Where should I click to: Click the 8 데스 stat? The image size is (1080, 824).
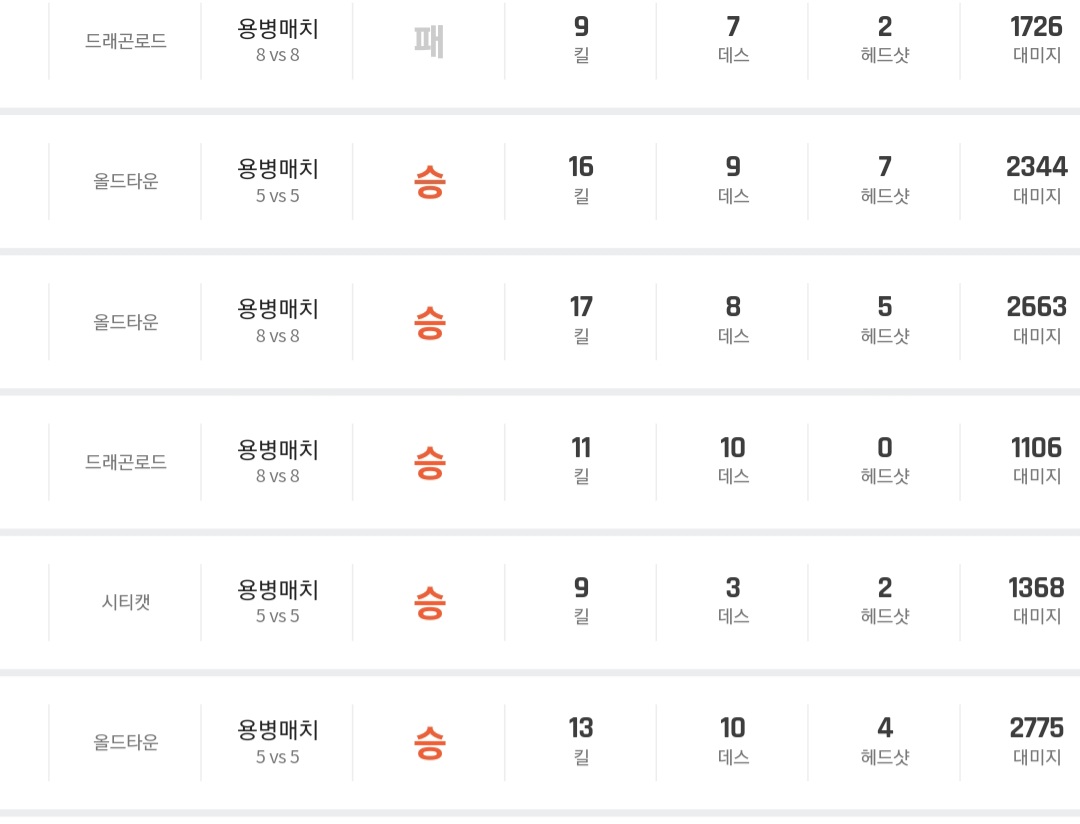pos(733,307)
